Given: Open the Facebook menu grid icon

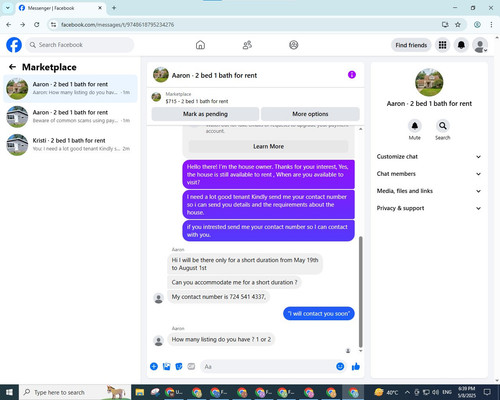Looking at the screenshot, I should 442,45.
